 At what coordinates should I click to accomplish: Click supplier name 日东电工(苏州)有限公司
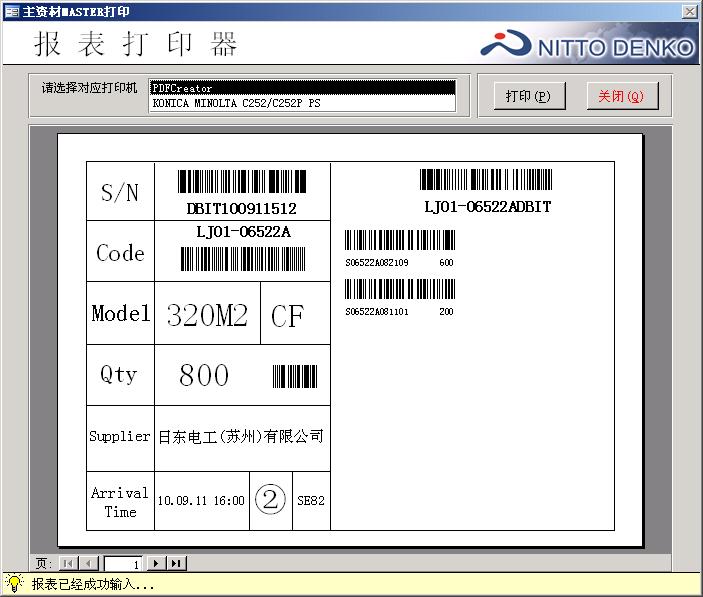click(x=241, y=436)
